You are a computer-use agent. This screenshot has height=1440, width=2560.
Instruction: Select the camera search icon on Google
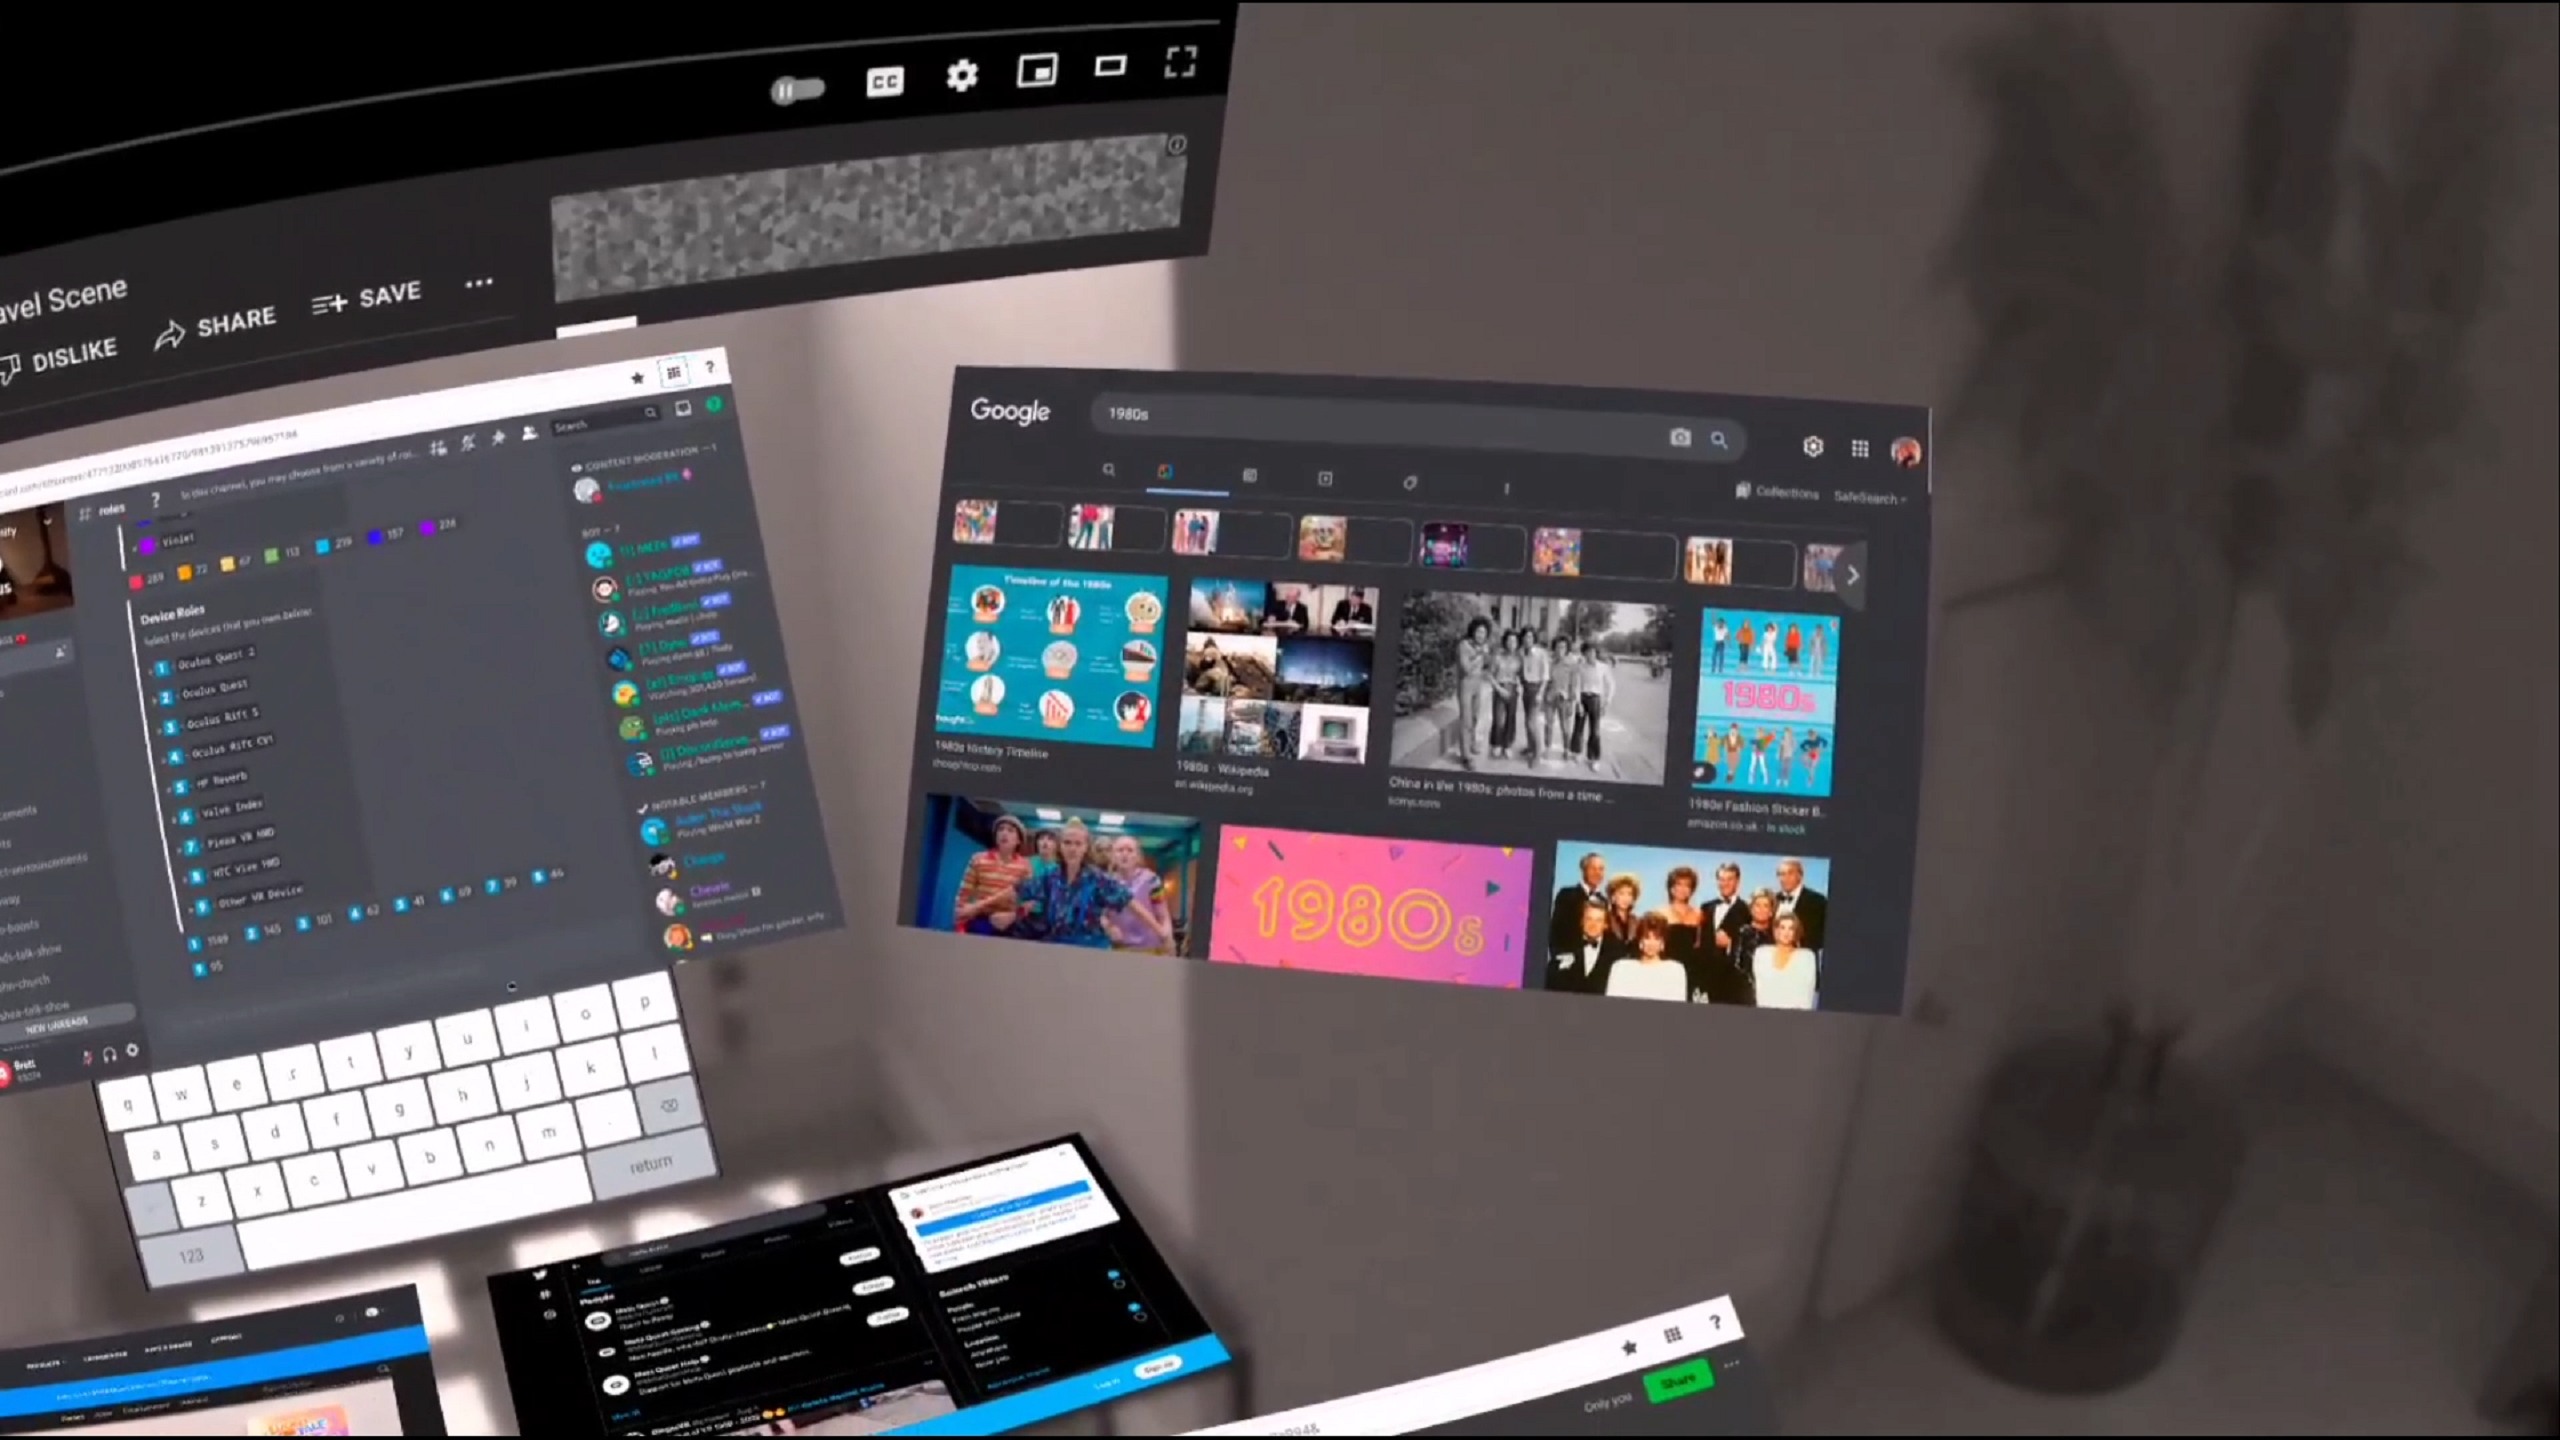pos(1679,440)
